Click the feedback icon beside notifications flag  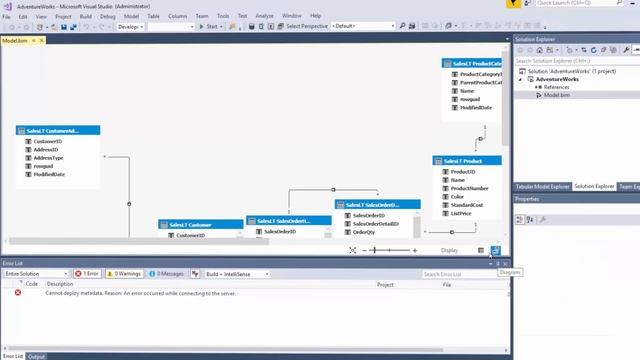click(527, 3)
